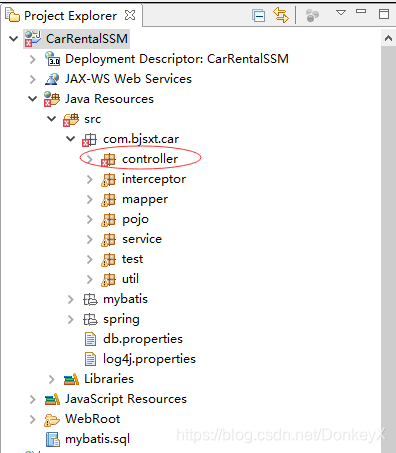Click the Project Explorer tab icon
This screenshot has height=453, width=396.
(x=12, y=15)
